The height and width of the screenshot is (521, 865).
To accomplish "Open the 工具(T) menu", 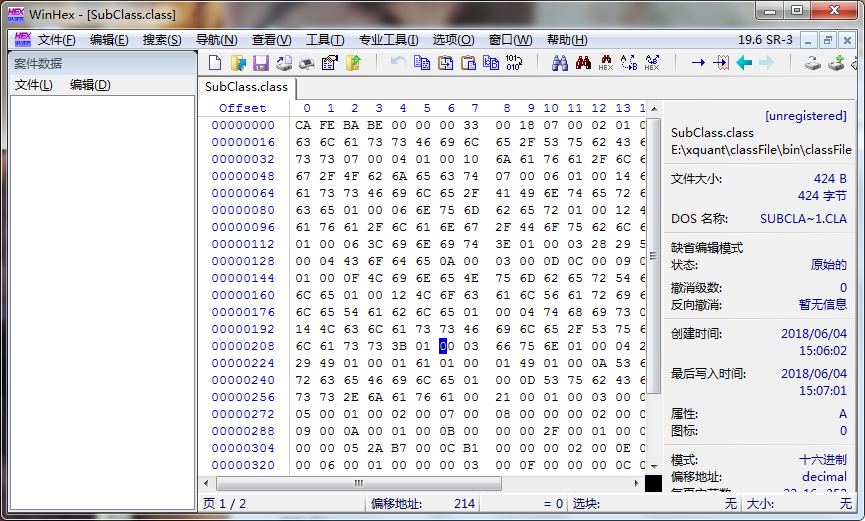I will pyautogui.click(x=325, y=40).
